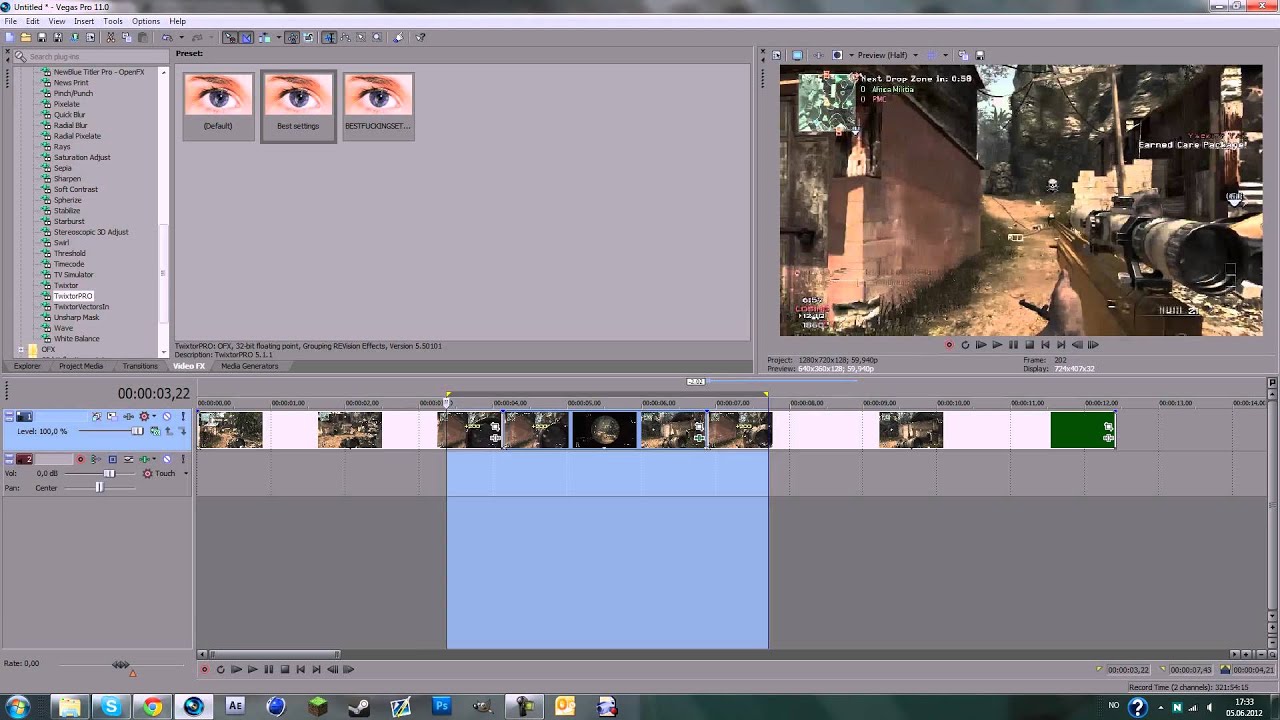This screenshot has width=1280, height=720.
Task: Open the Touch automation mode dropdown
Action: 186,473
